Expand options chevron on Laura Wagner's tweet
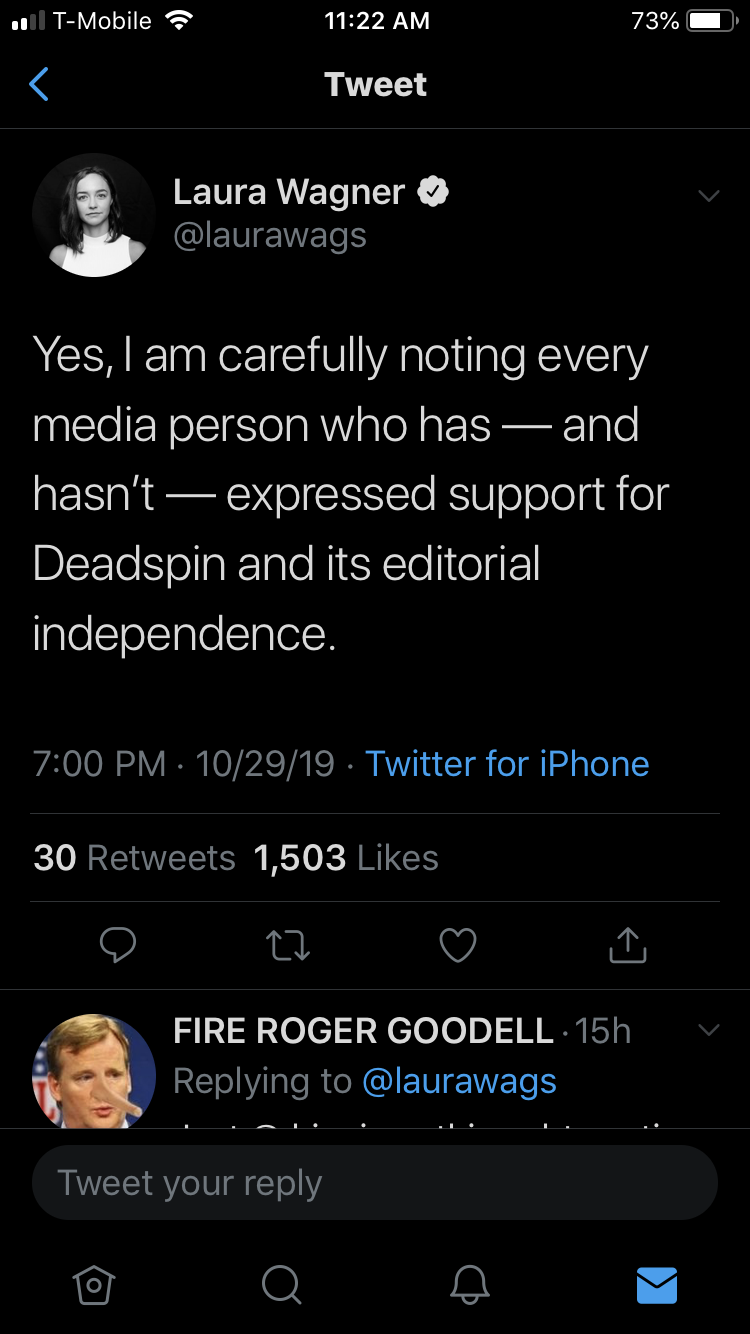Viewport: 750px width, 1334px height. click(x=708, y=195)
